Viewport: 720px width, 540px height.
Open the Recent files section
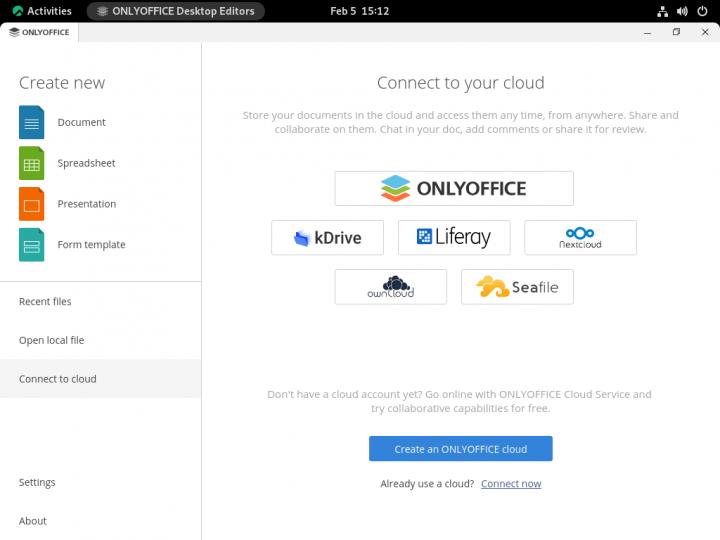tap(45, 302)
